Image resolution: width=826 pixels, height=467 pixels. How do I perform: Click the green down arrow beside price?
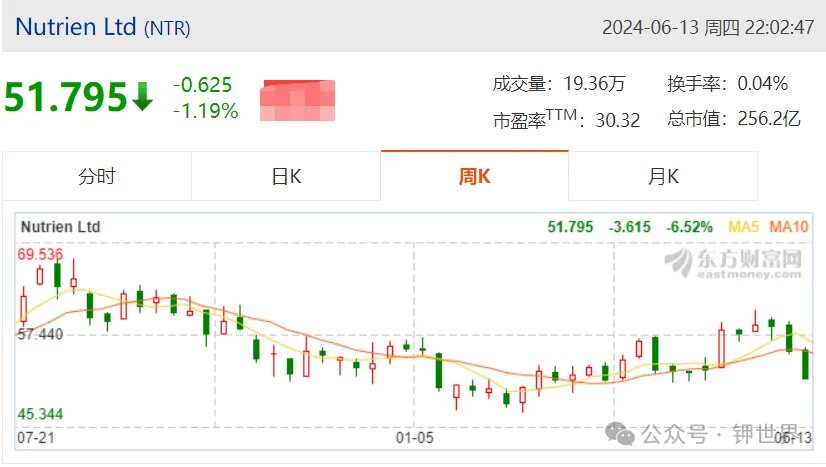(142, 96)
